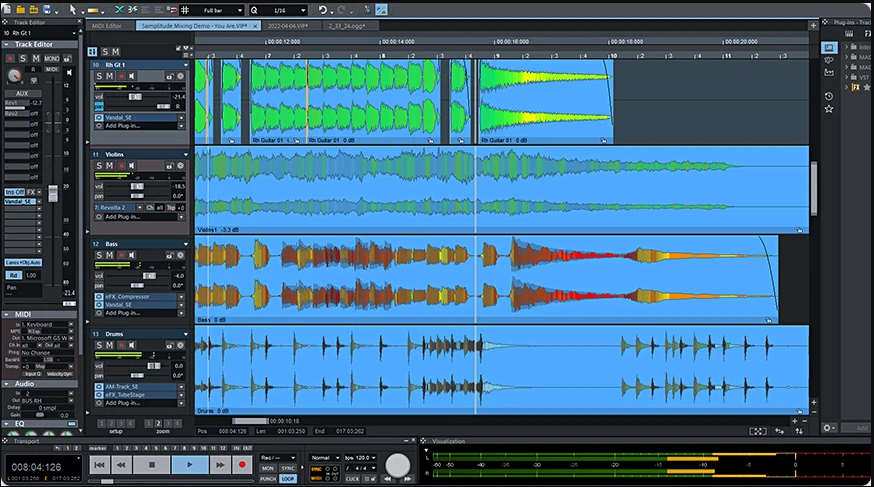Viewport: 874px width, 487px height.
Task: Select the mouse pointer tool
Action: 72,9
